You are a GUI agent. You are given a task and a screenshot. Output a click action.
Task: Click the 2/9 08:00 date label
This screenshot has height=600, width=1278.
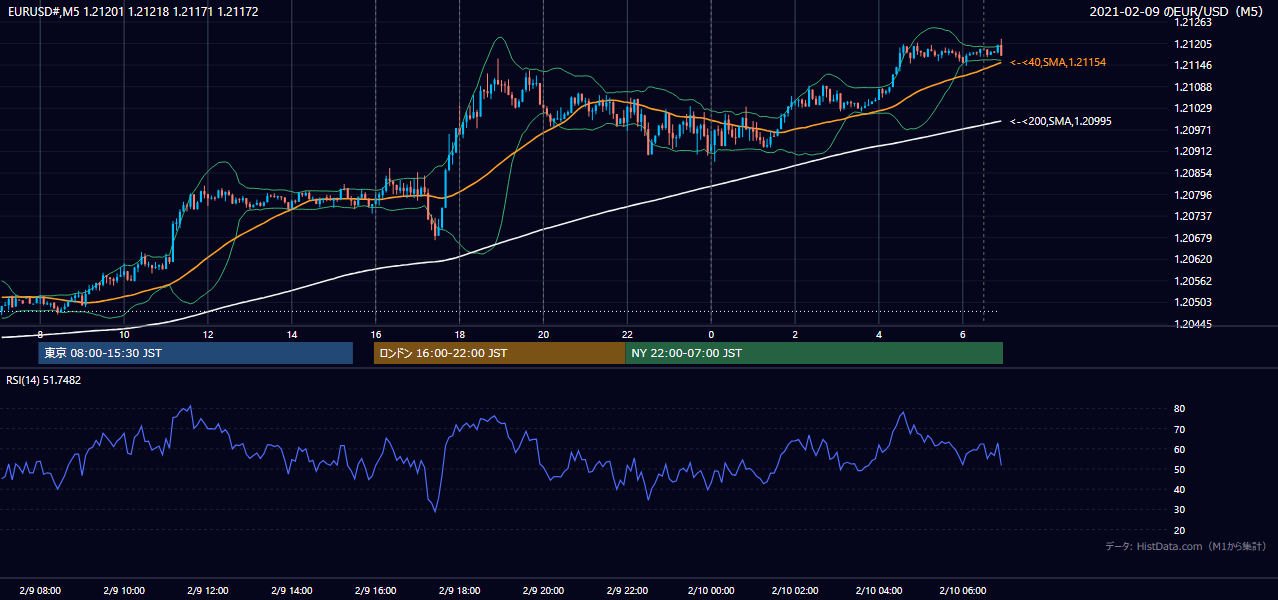pyautogui.click(x=41, y=591)
